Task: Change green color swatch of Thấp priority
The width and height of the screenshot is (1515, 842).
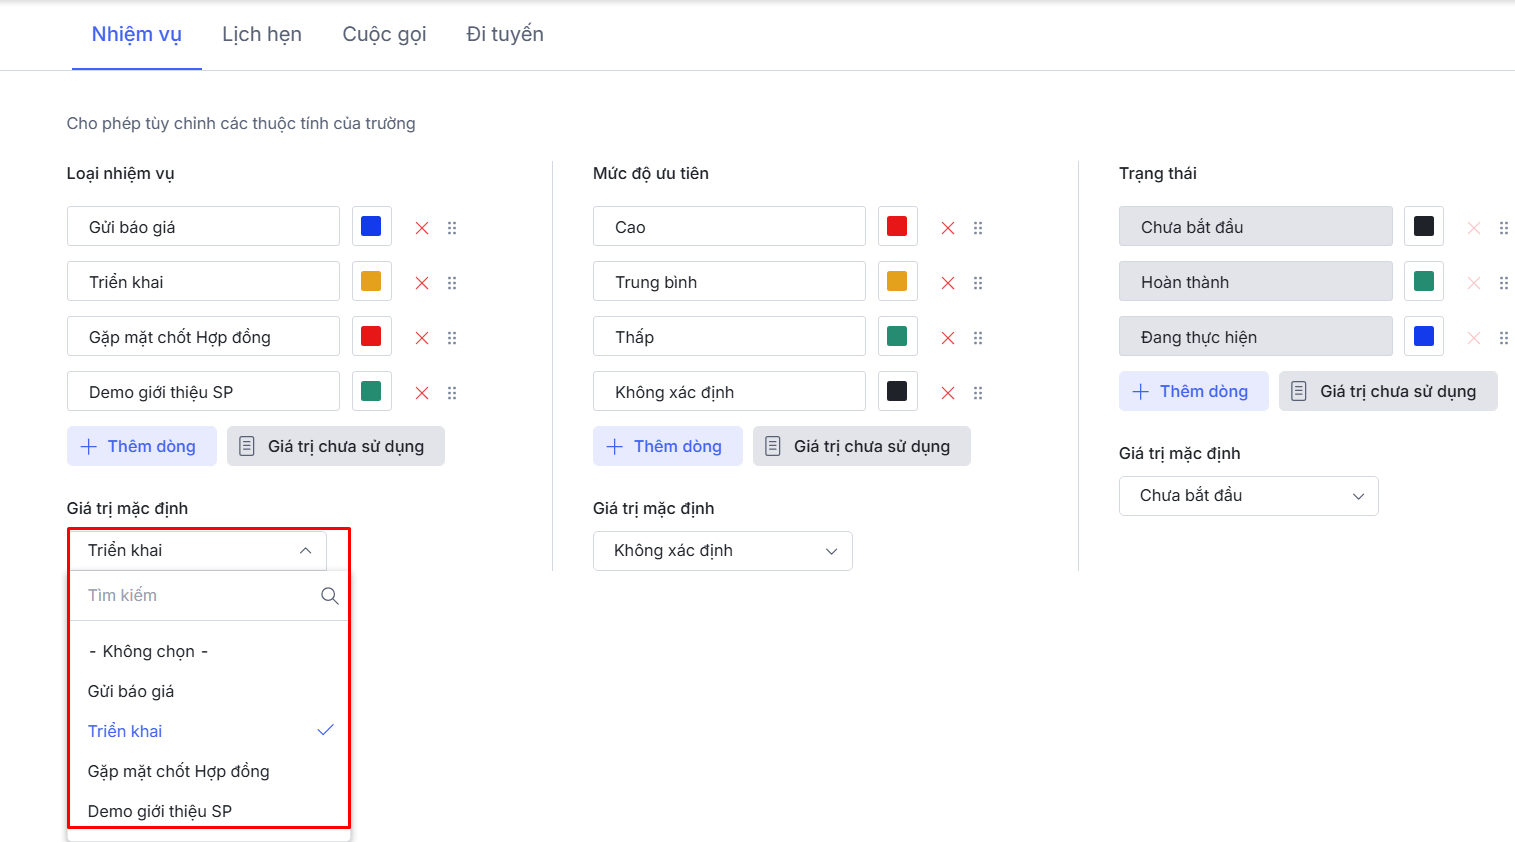Action: 897,336
